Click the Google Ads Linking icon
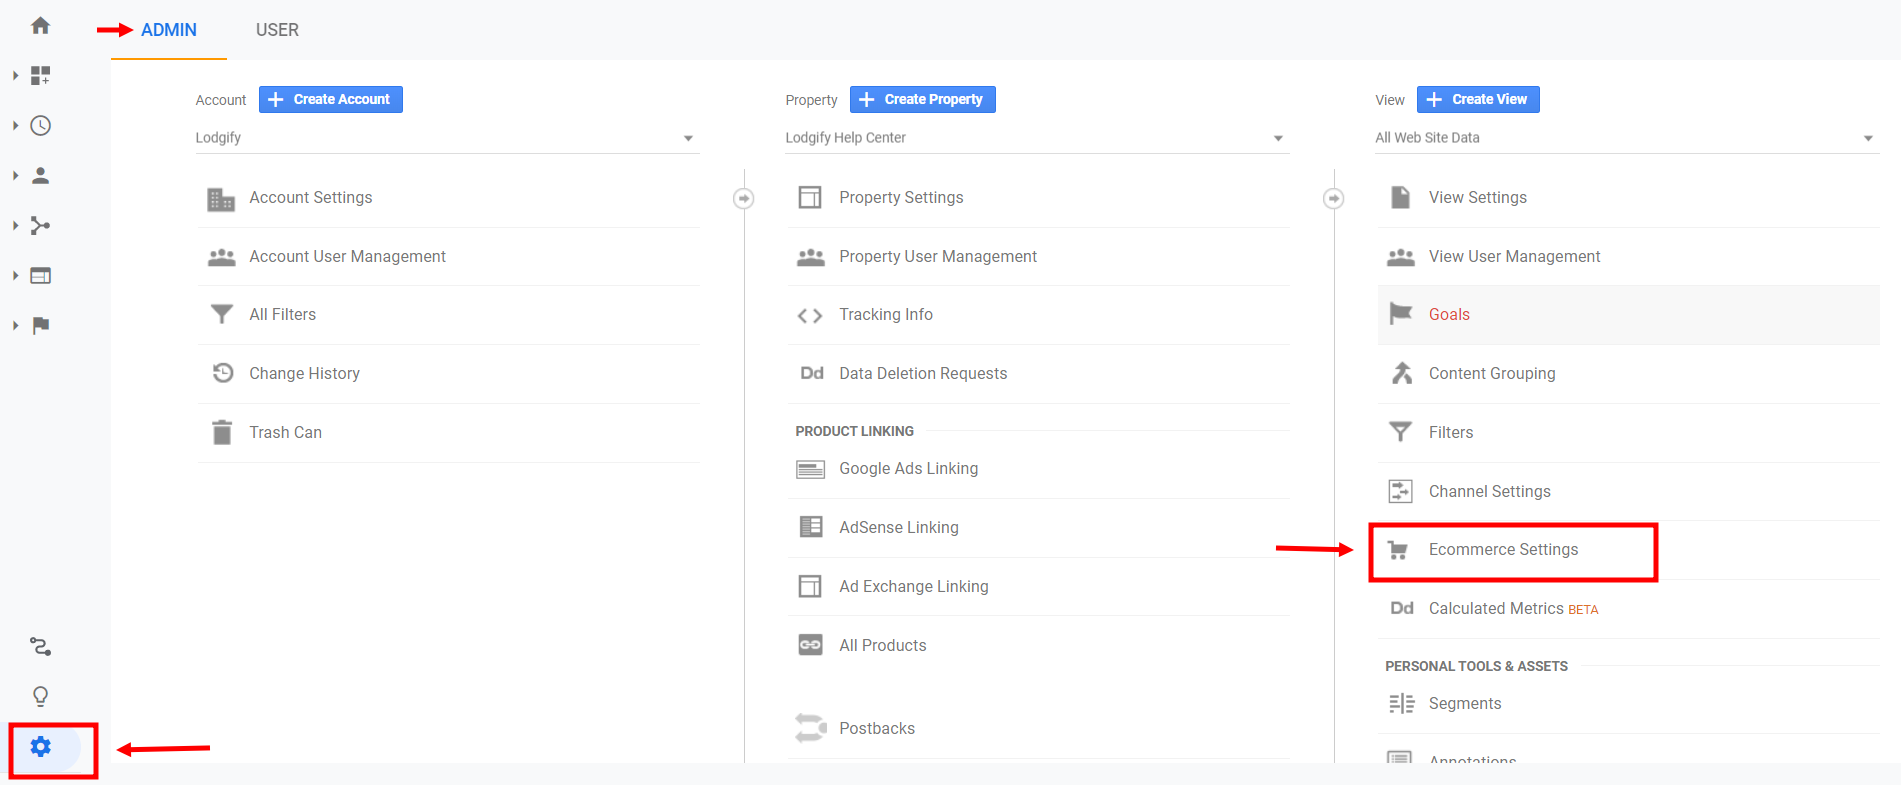 (x=810, y=469)
